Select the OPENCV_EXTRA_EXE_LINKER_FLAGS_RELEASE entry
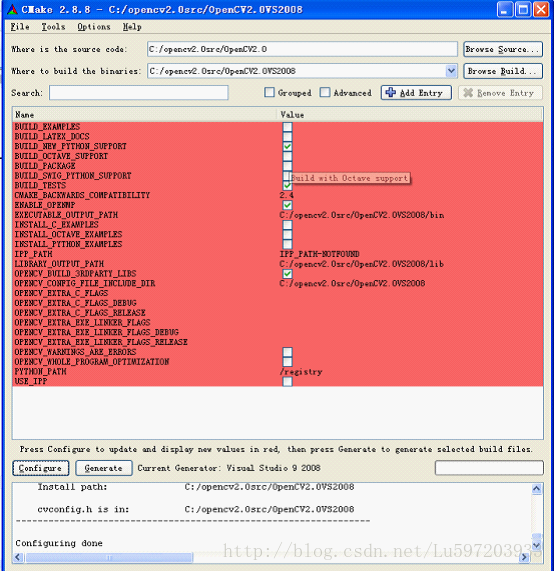 click(101, 342)
